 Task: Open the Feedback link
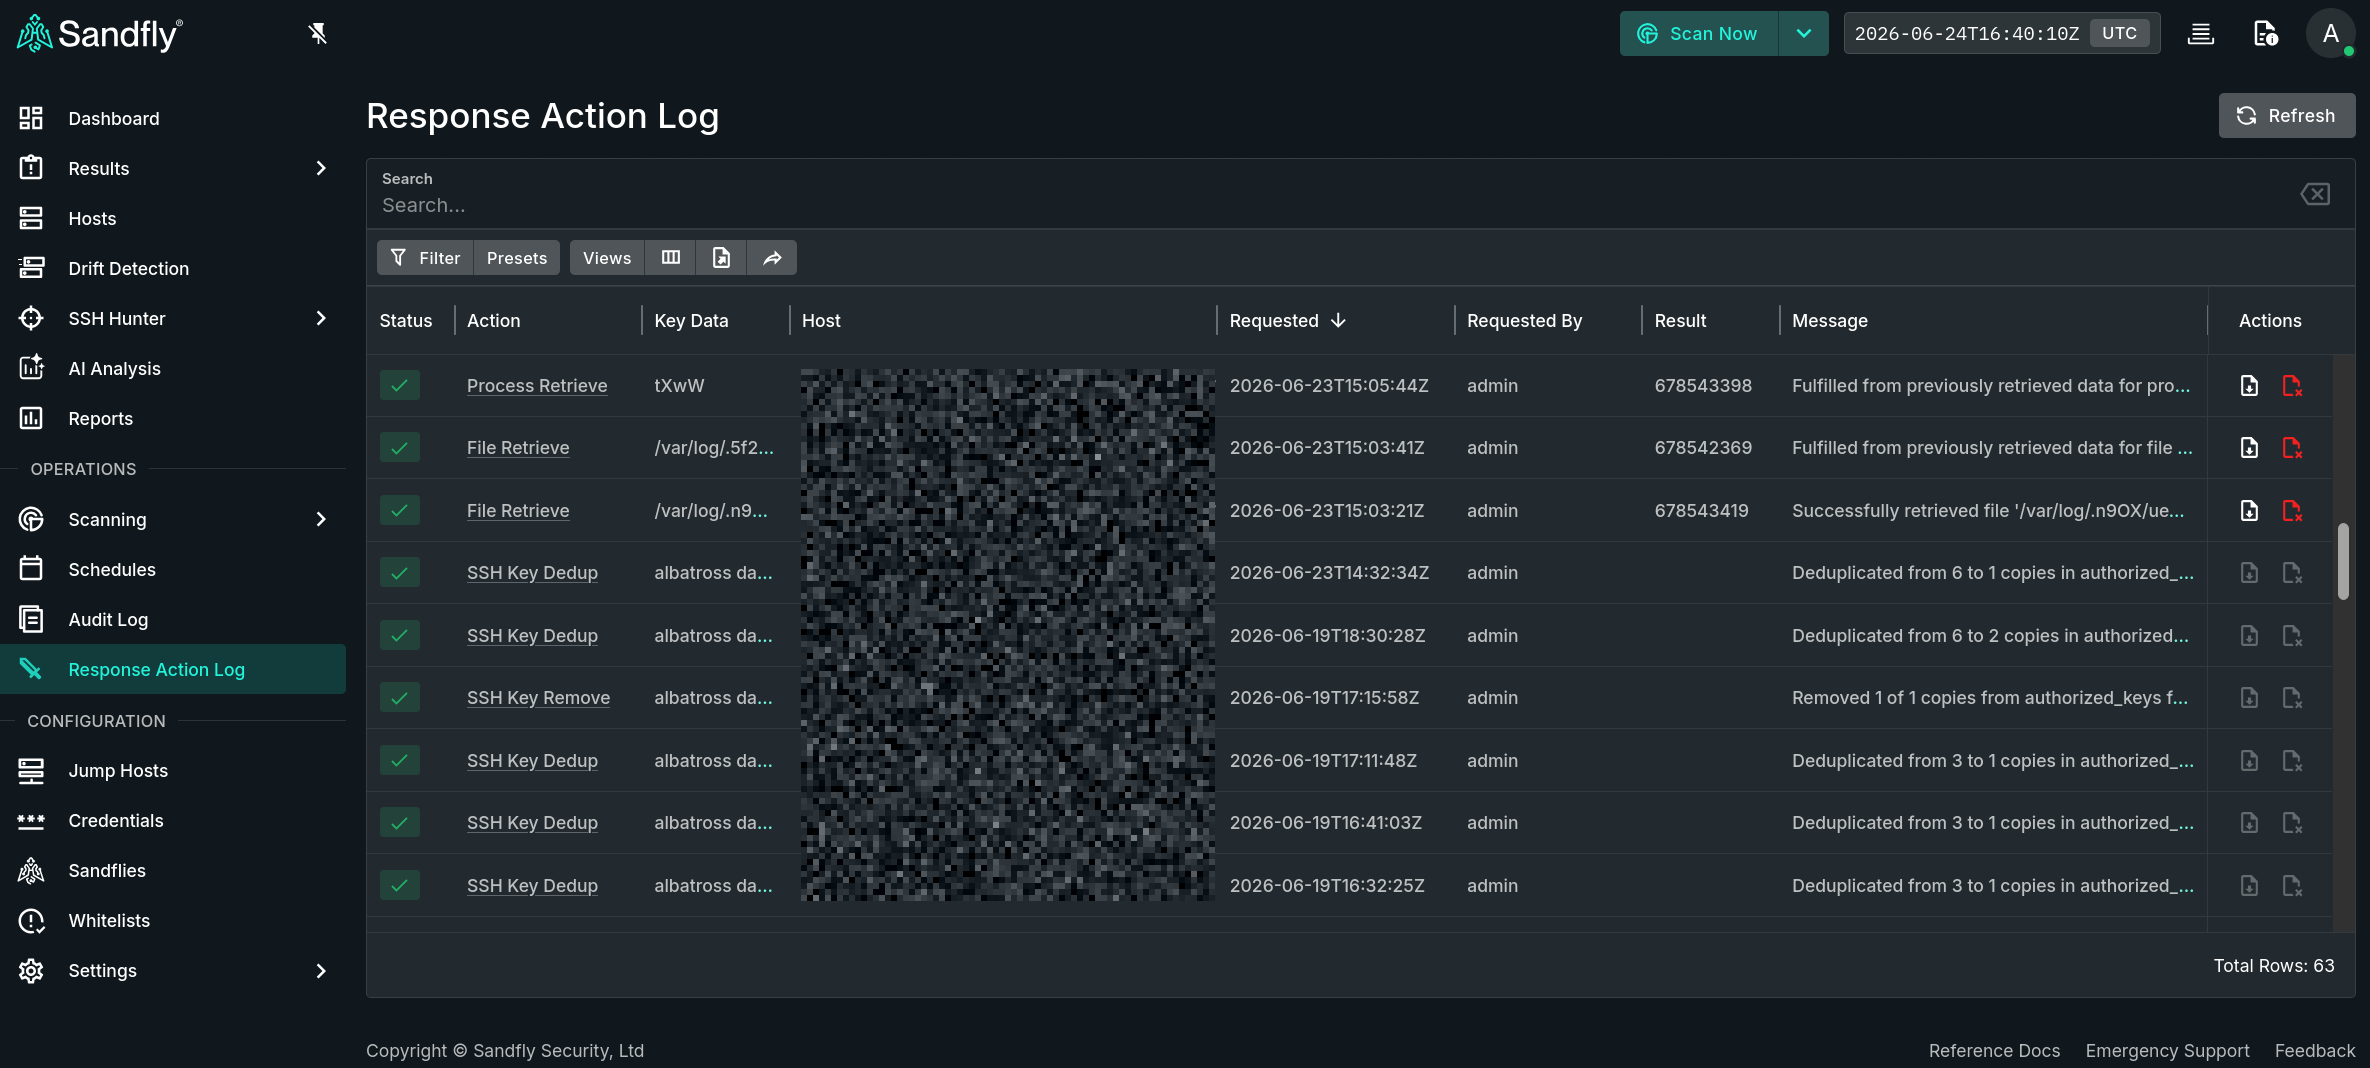(x=2315, y=1051)
